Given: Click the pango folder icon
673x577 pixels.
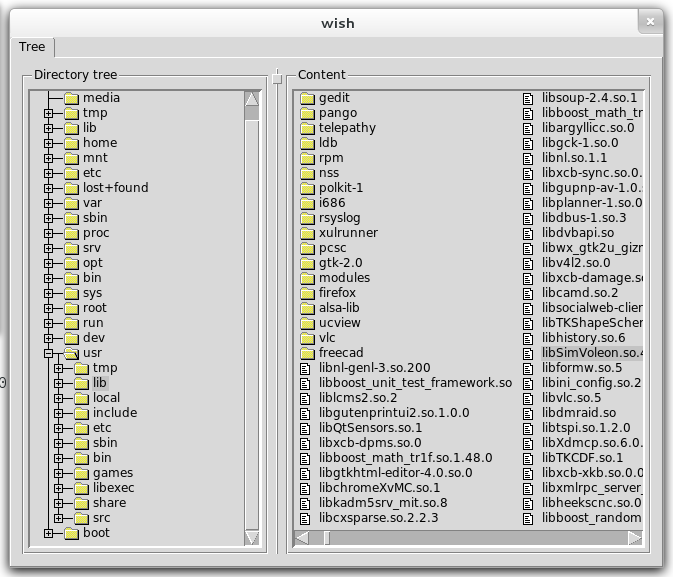Looking at the screenshot, I should 307,113.
